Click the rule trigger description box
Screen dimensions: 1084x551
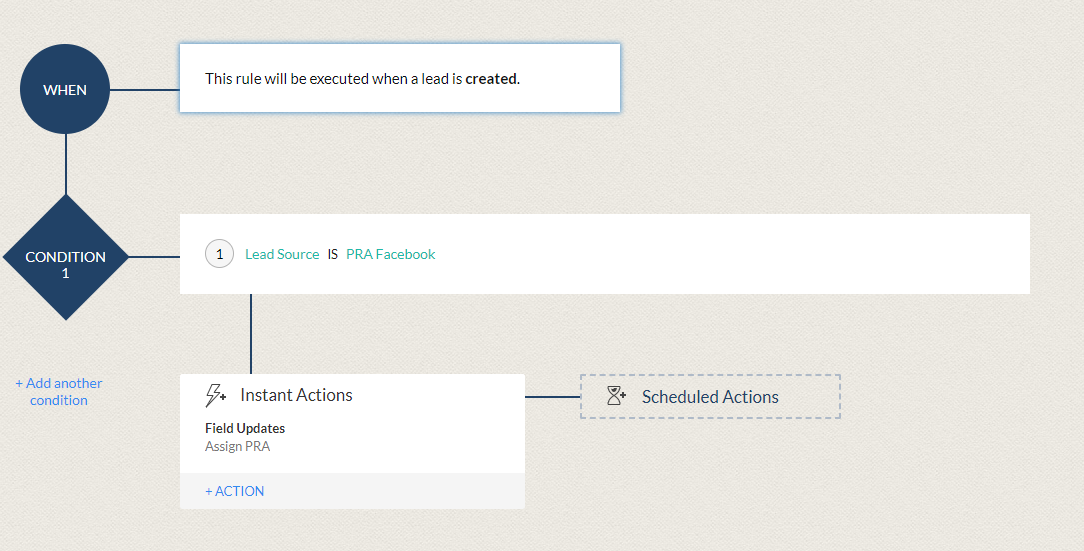pyautogui.click(x=400, y=78)
